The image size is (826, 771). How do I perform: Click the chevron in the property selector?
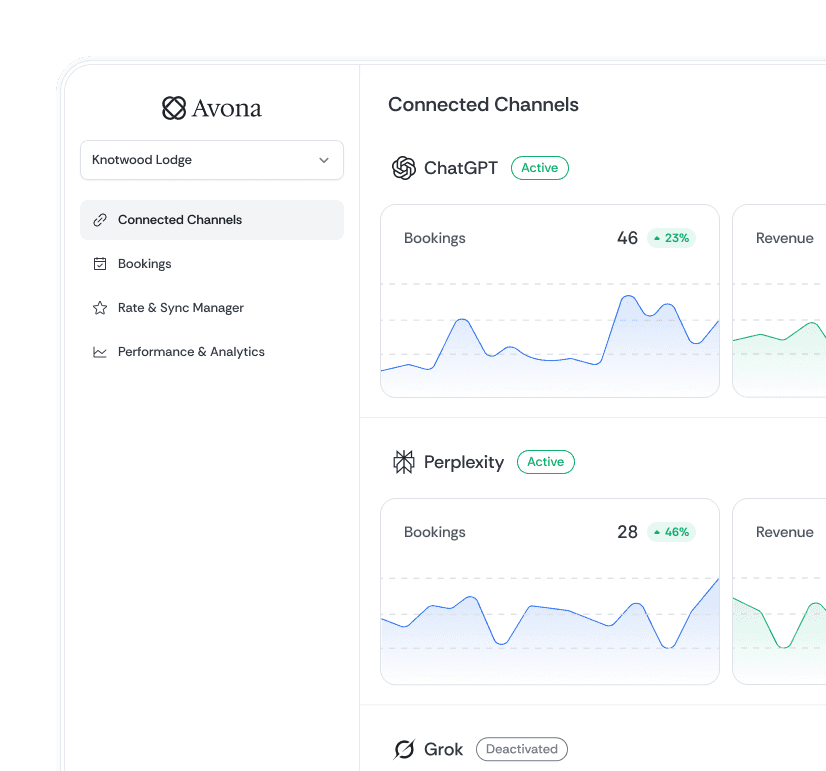click(324, 160)
